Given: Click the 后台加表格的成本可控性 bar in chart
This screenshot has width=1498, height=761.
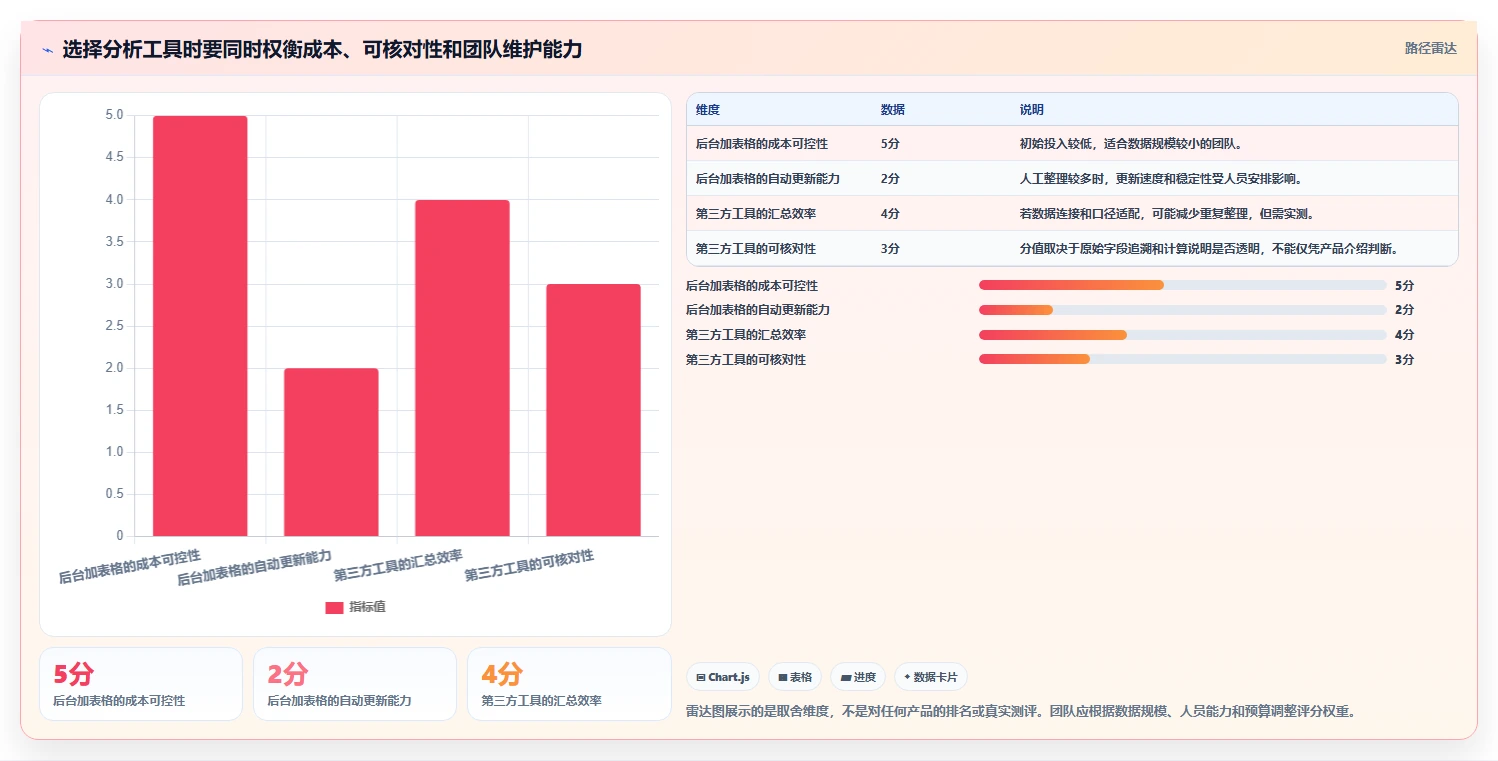Looking at the screenshot, I should click(200, 326).
